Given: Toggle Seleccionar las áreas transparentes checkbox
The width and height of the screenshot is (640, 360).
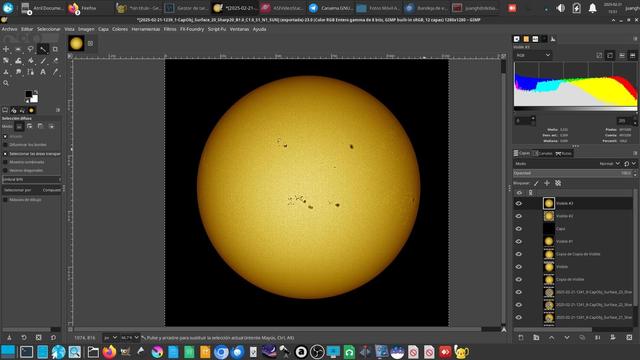Looking at the screenshot, I should (5, 153).
